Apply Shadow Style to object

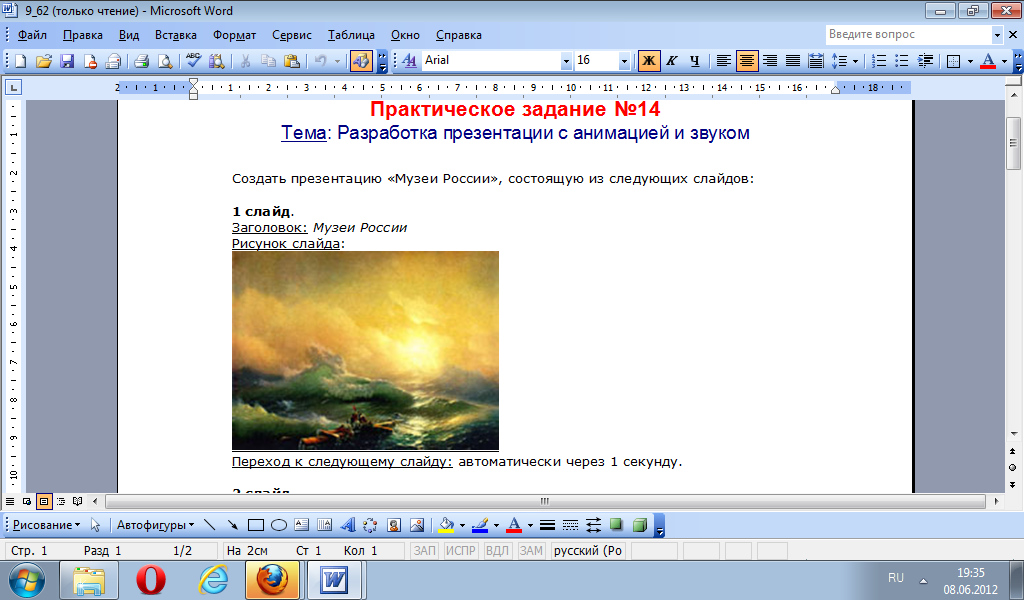tap(616, 525)
